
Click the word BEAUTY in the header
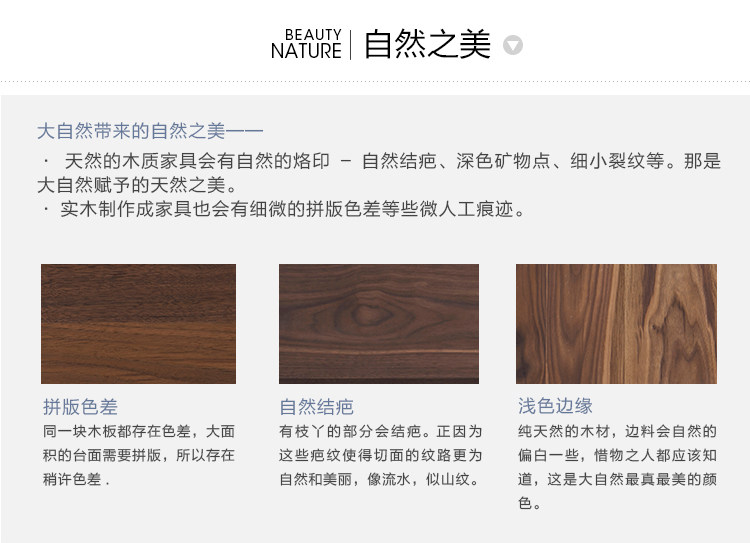coord(313,35)
